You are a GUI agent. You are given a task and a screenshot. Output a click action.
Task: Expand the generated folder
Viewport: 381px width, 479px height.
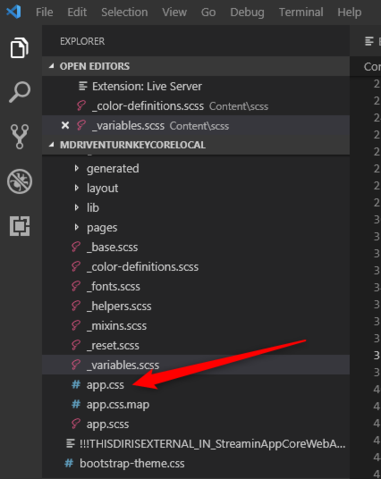(x=77, y=168)
